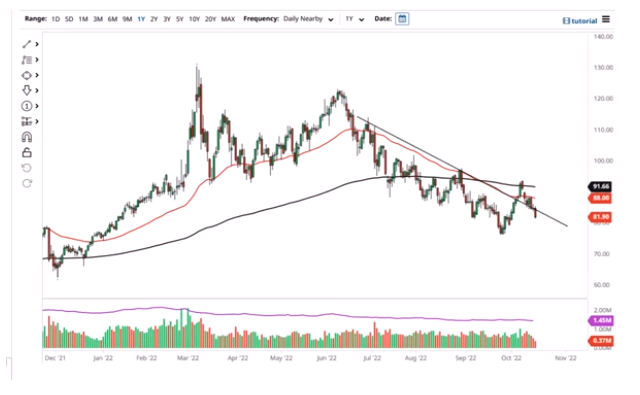
Task: Click the 120.00 price axis label
Action: pos(603,99)
